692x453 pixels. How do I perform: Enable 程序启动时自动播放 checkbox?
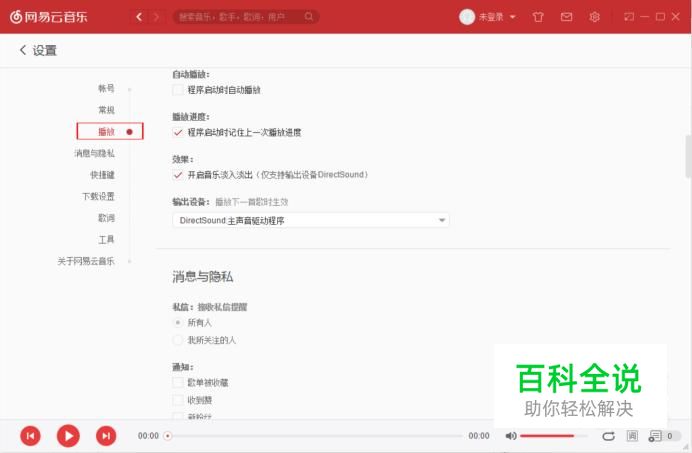[x=178, y=90]
